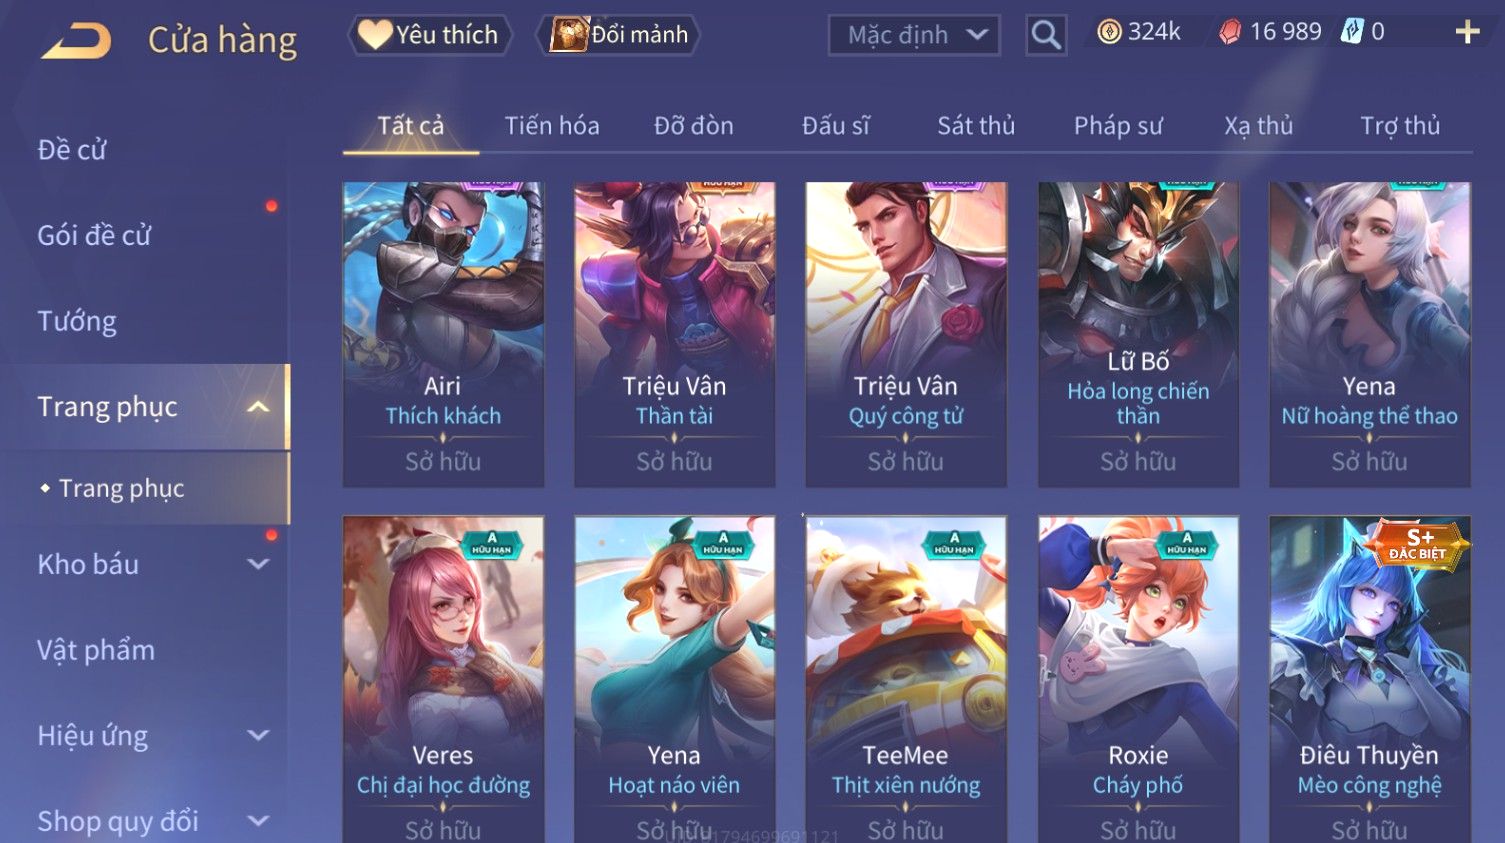The width and height of the screenshot is (1505, 843).
Task: Expand Shop quy đổi section
Action: 258,821
